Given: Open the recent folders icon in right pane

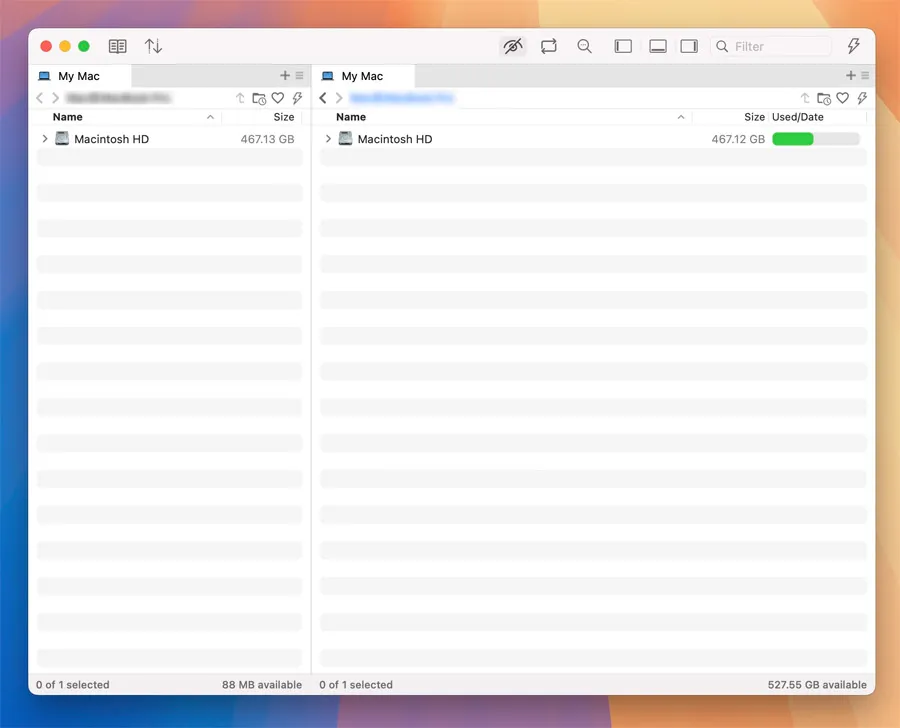Looking at the screenshot, I should pyautogui.click(x=823, y=98).
